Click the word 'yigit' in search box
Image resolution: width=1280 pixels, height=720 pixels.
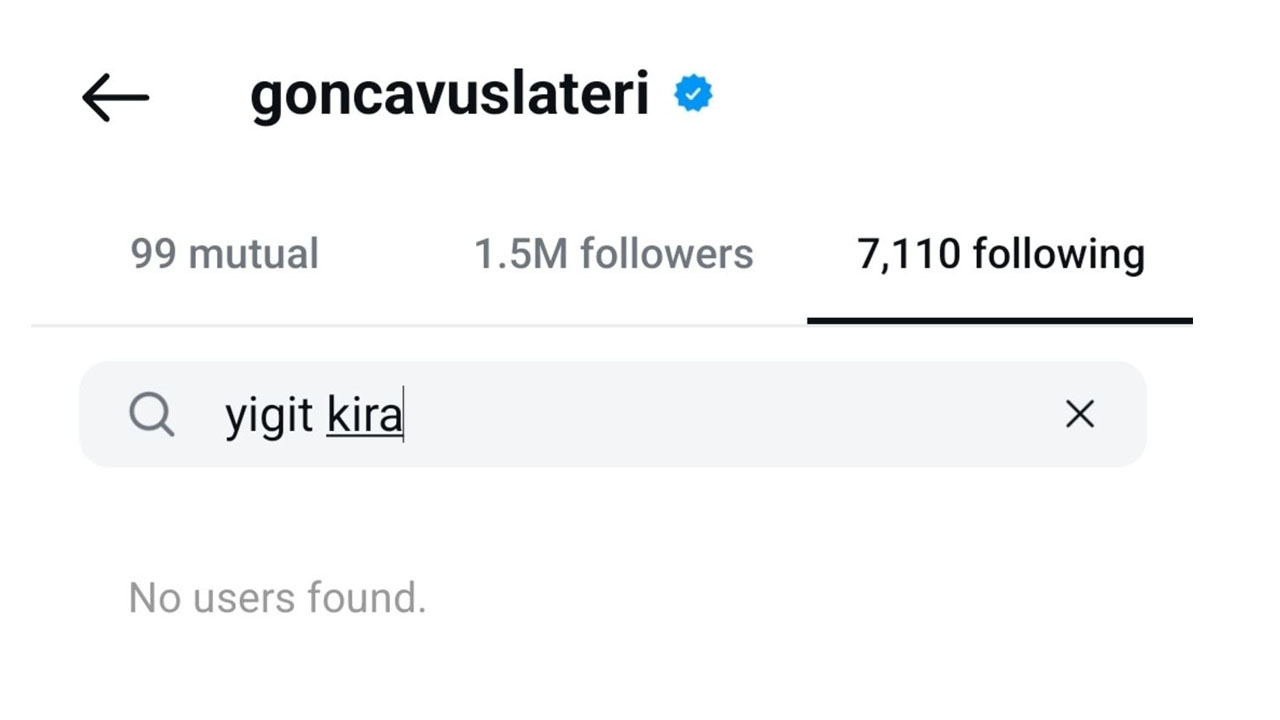pos(269,416)
